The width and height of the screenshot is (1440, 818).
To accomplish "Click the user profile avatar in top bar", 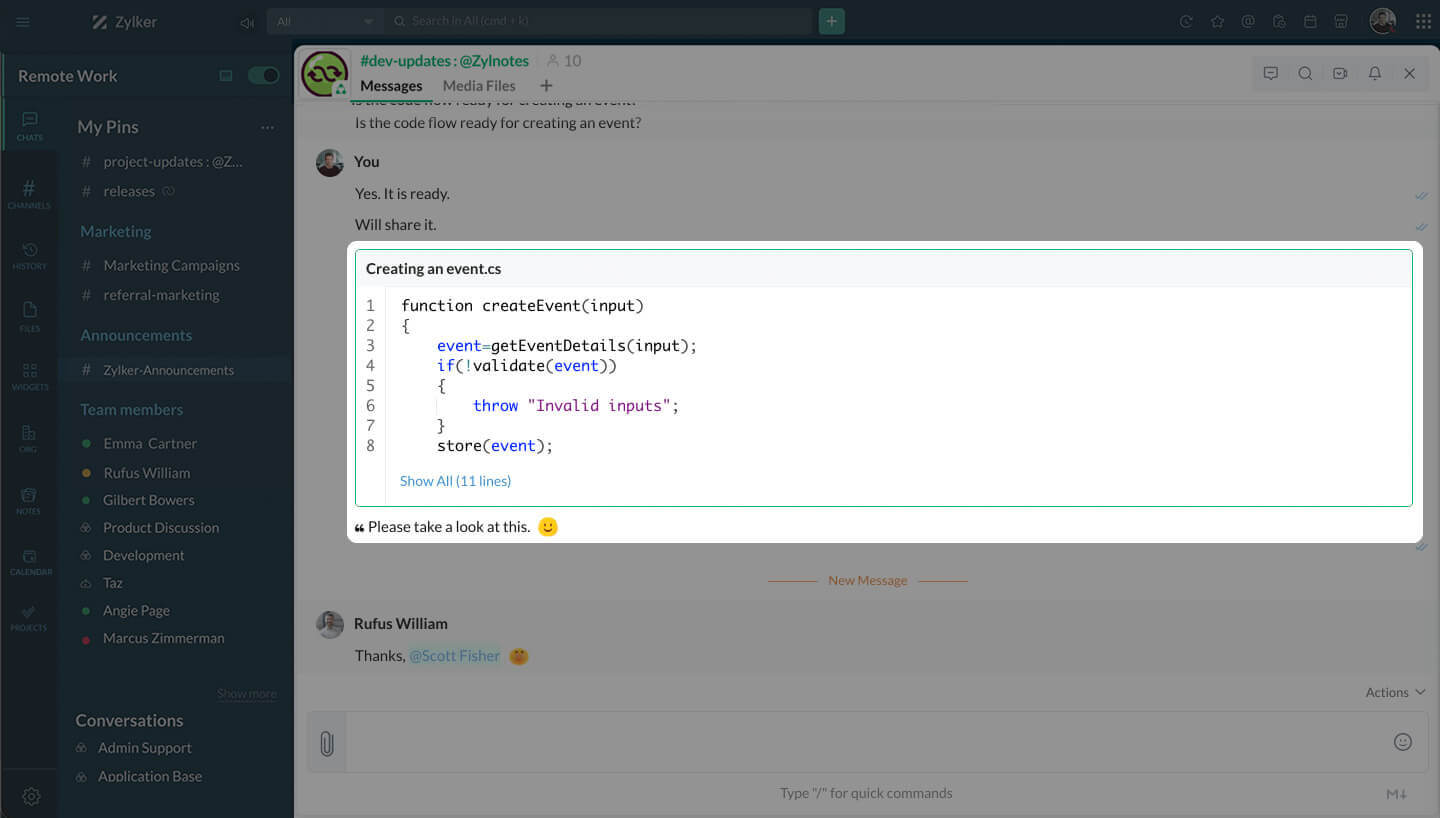I will 1383,21.
